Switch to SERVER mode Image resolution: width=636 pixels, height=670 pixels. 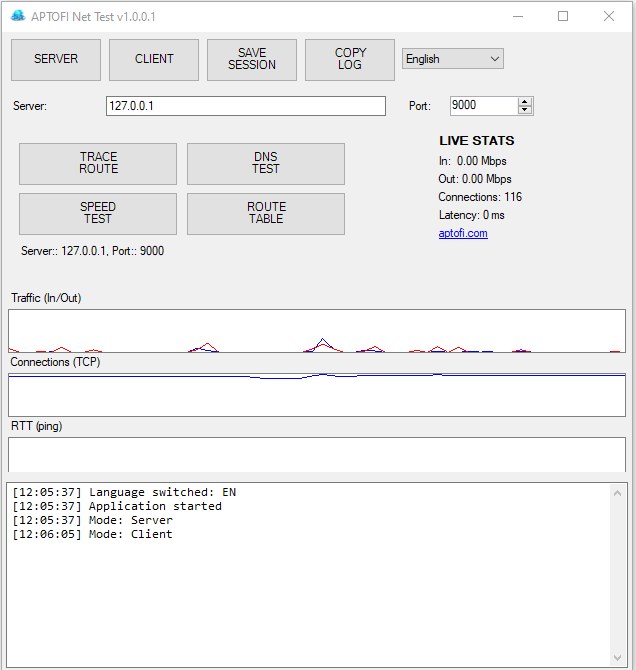(x=56, y=59)
